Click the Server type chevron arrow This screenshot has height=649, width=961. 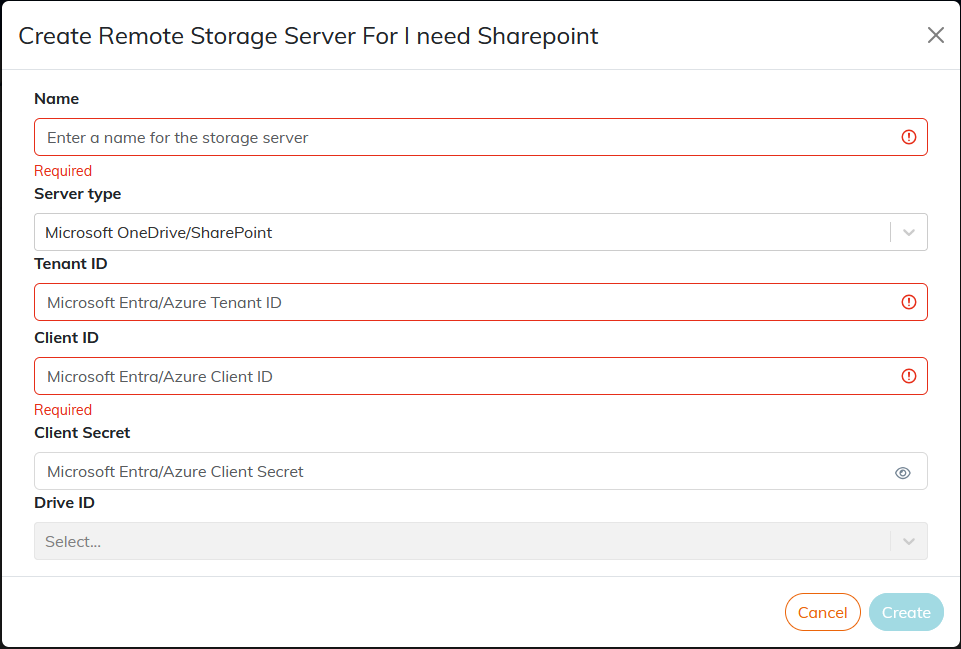tap(908, 232)
